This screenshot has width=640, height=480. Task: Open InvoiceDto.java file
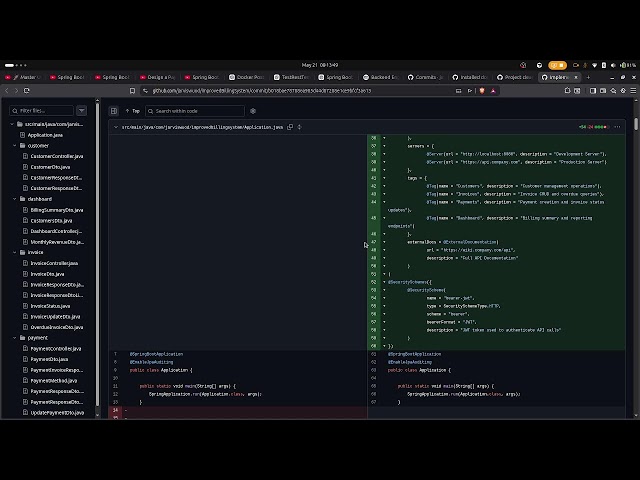point(47,274)
